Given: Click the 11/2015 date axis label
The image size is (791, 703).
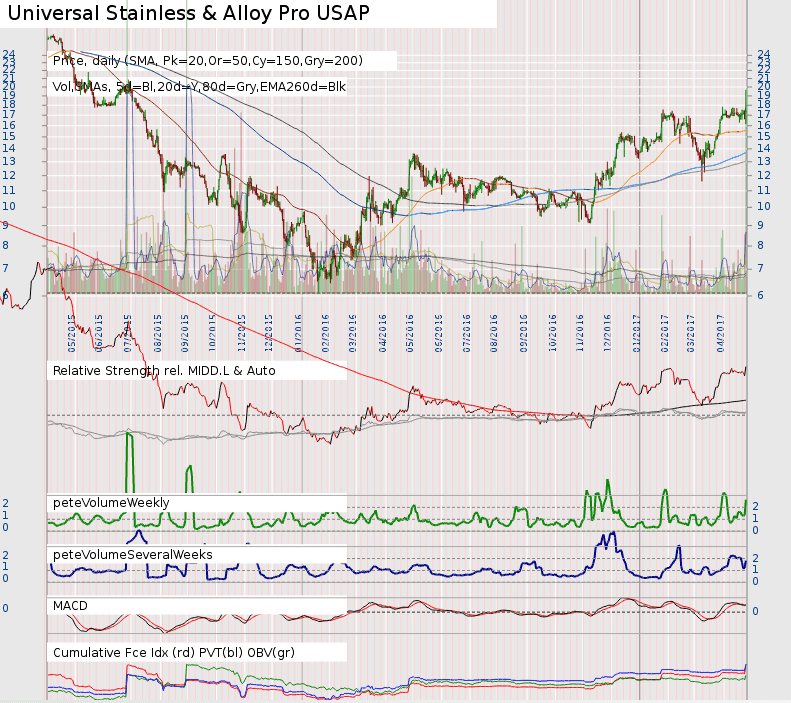Looking at the screenshot, I should 242,333.
